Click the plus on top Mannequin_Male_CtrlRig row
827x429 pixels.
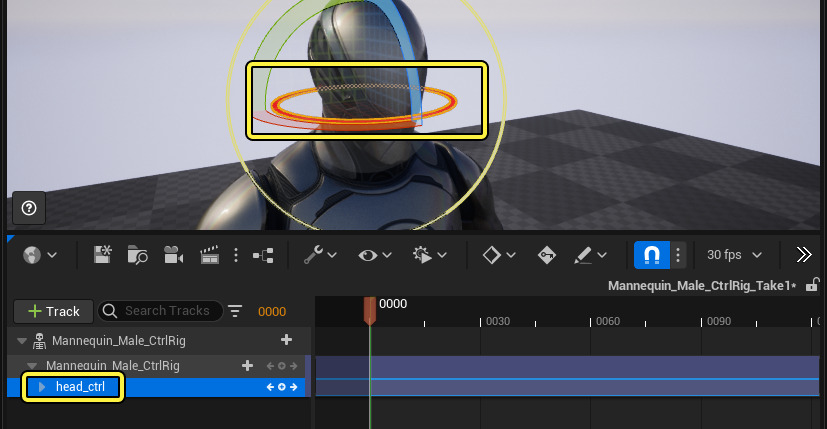pyautogui.click(x=286, y=340)
